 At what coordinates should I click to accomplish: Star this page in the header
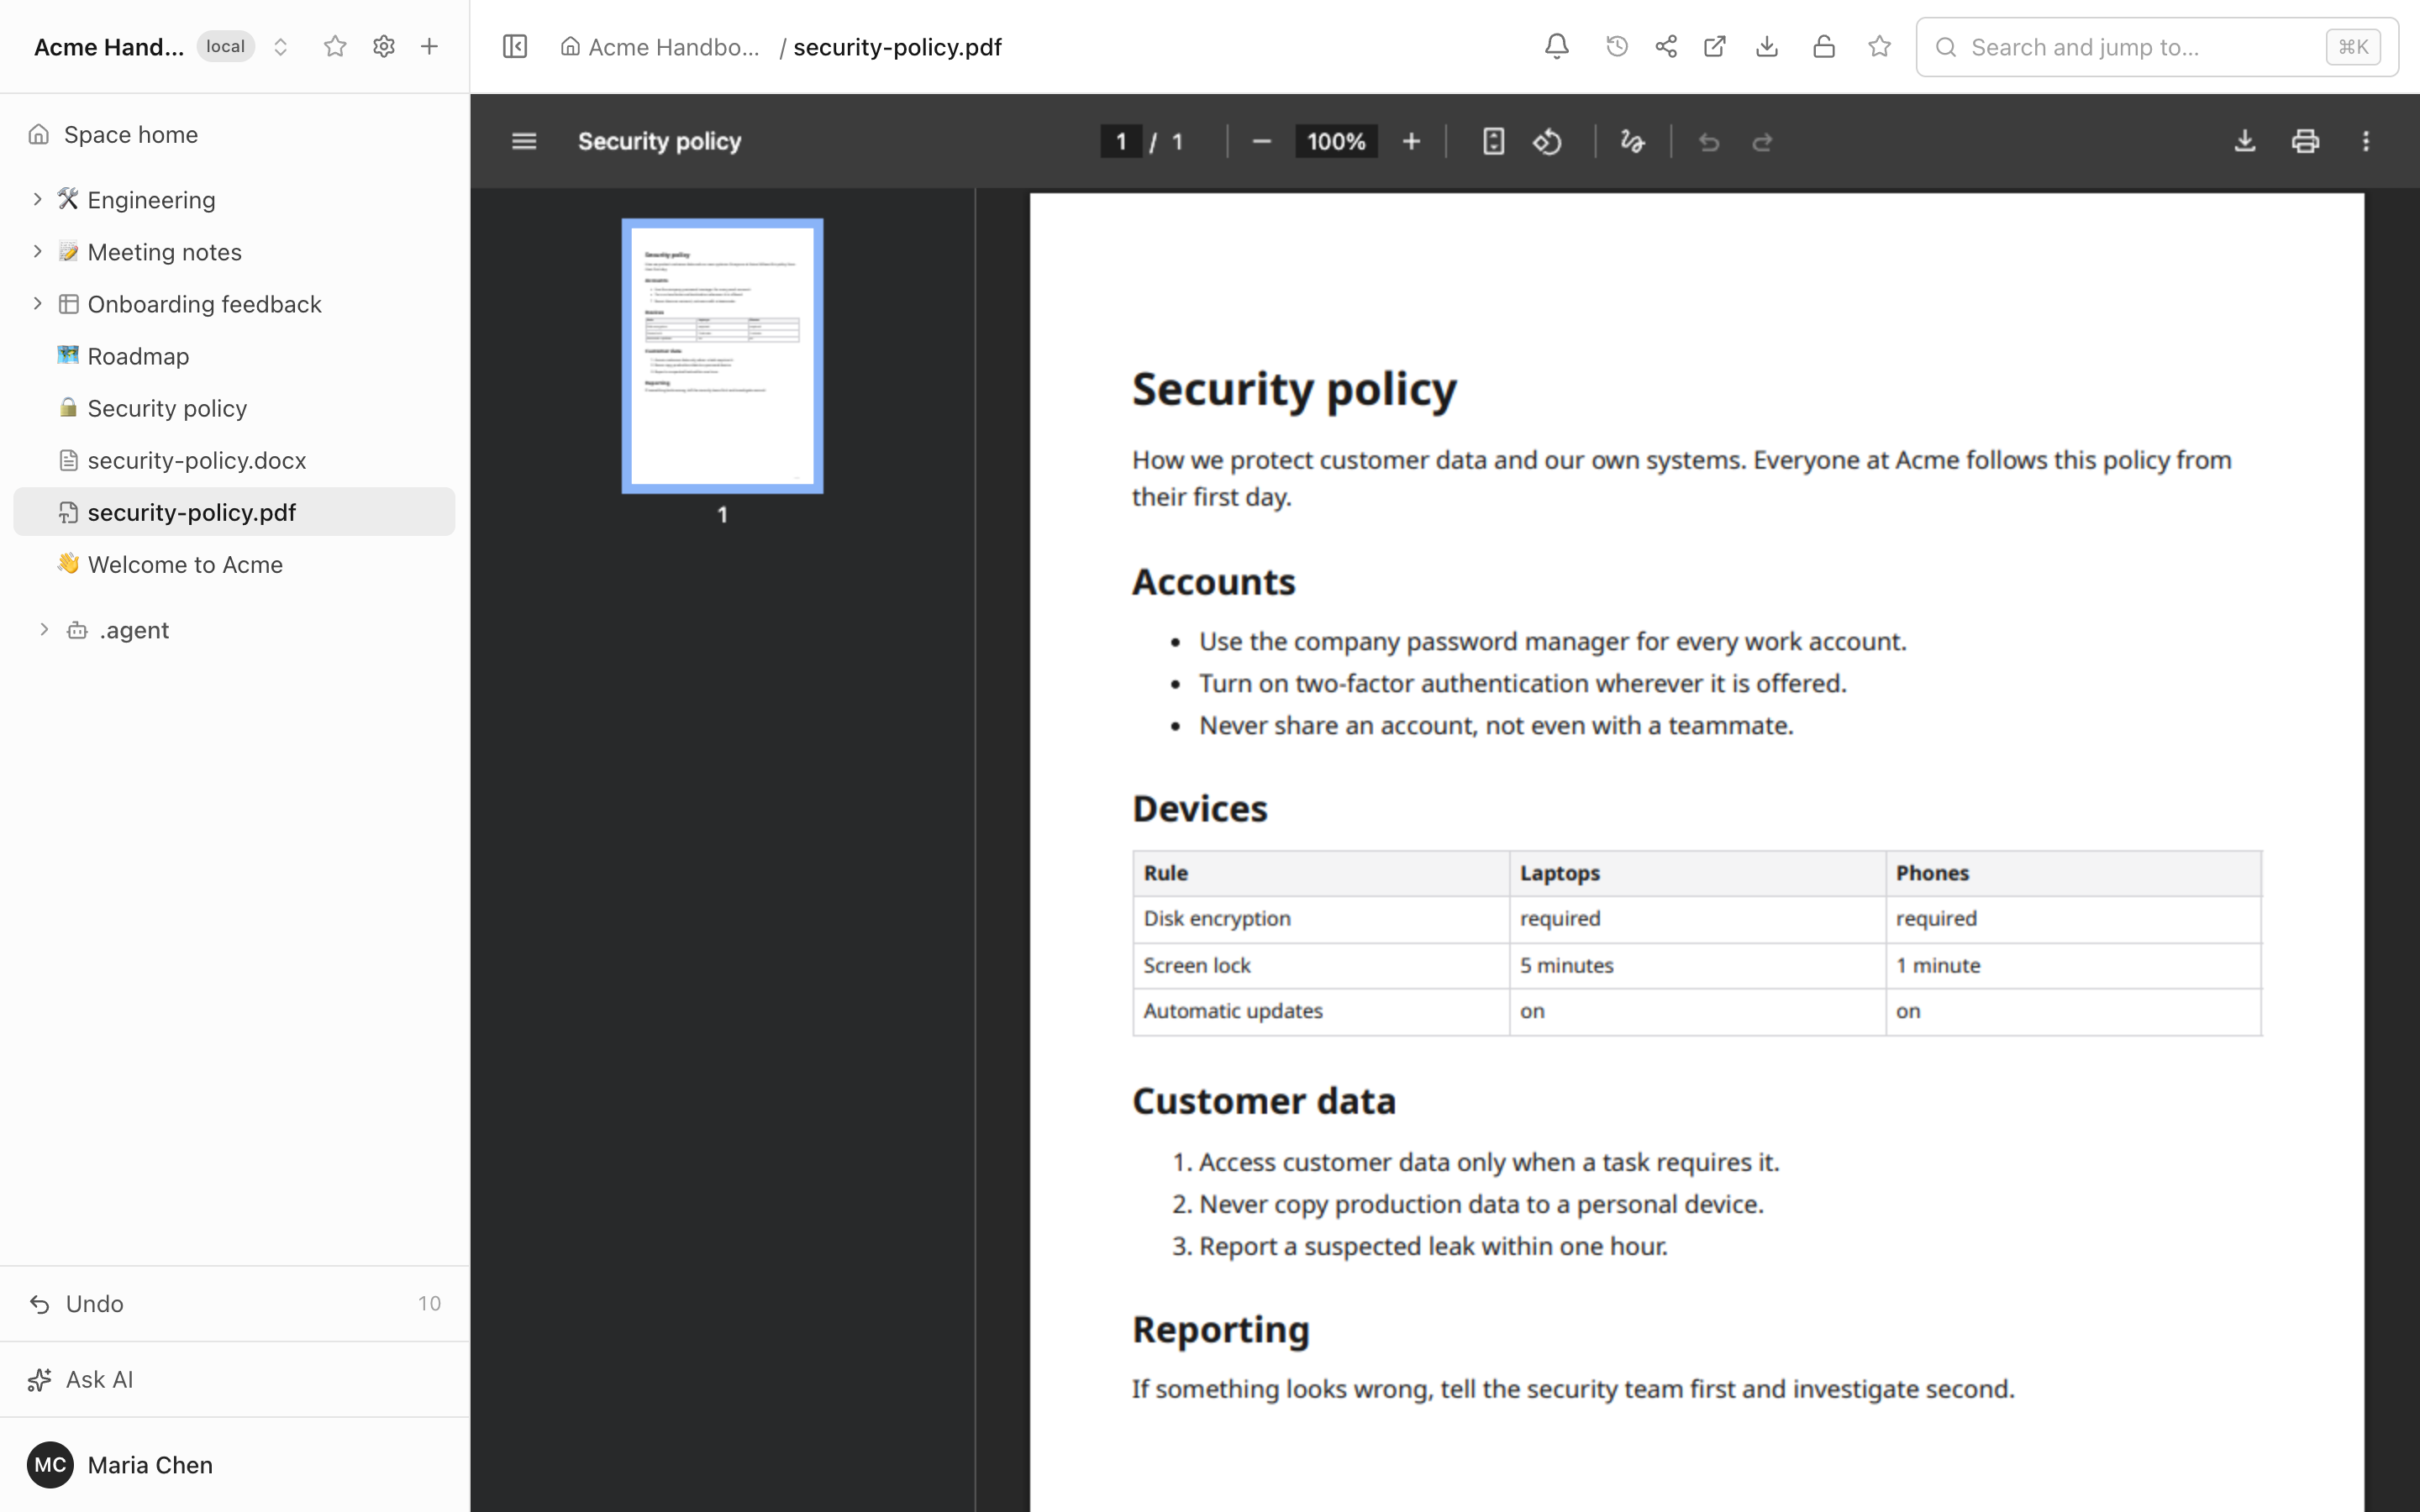[1879, 47]
